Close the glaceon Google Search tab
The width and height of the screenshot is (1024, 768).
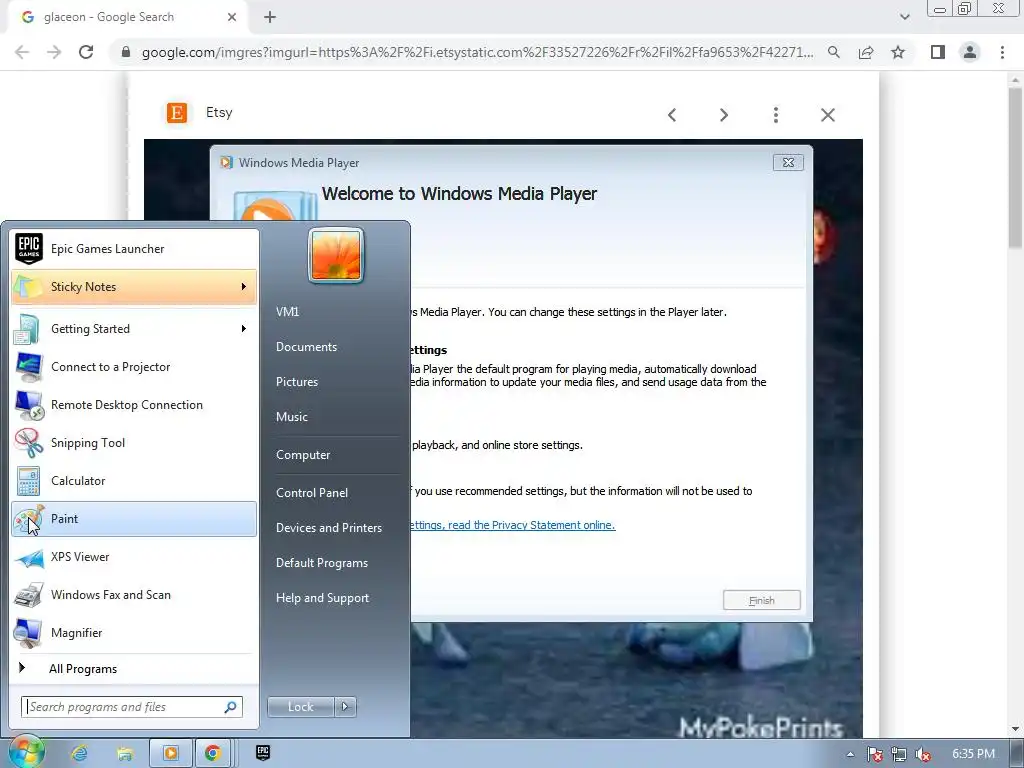tap(232, 17)
